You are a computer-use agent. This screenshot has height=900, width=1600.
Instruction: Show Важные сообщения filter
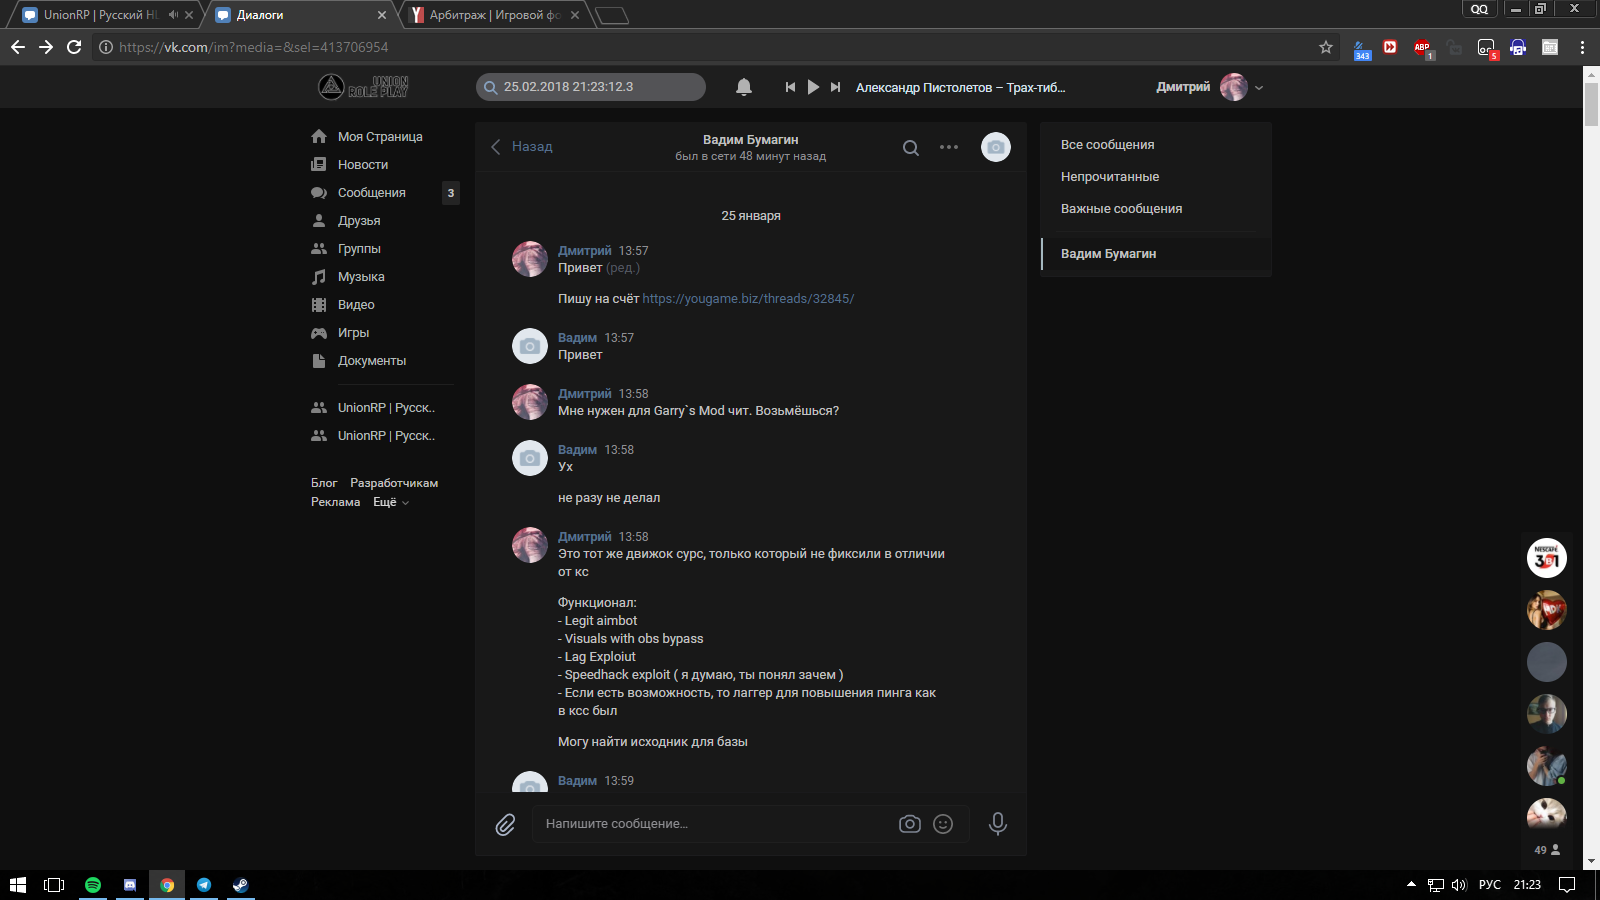1156,209
